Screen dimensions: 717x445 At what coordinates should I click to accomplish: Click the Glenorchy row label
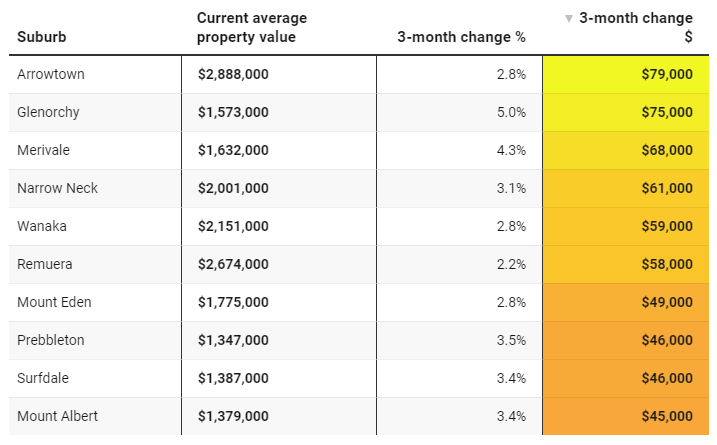pos(48,112)
